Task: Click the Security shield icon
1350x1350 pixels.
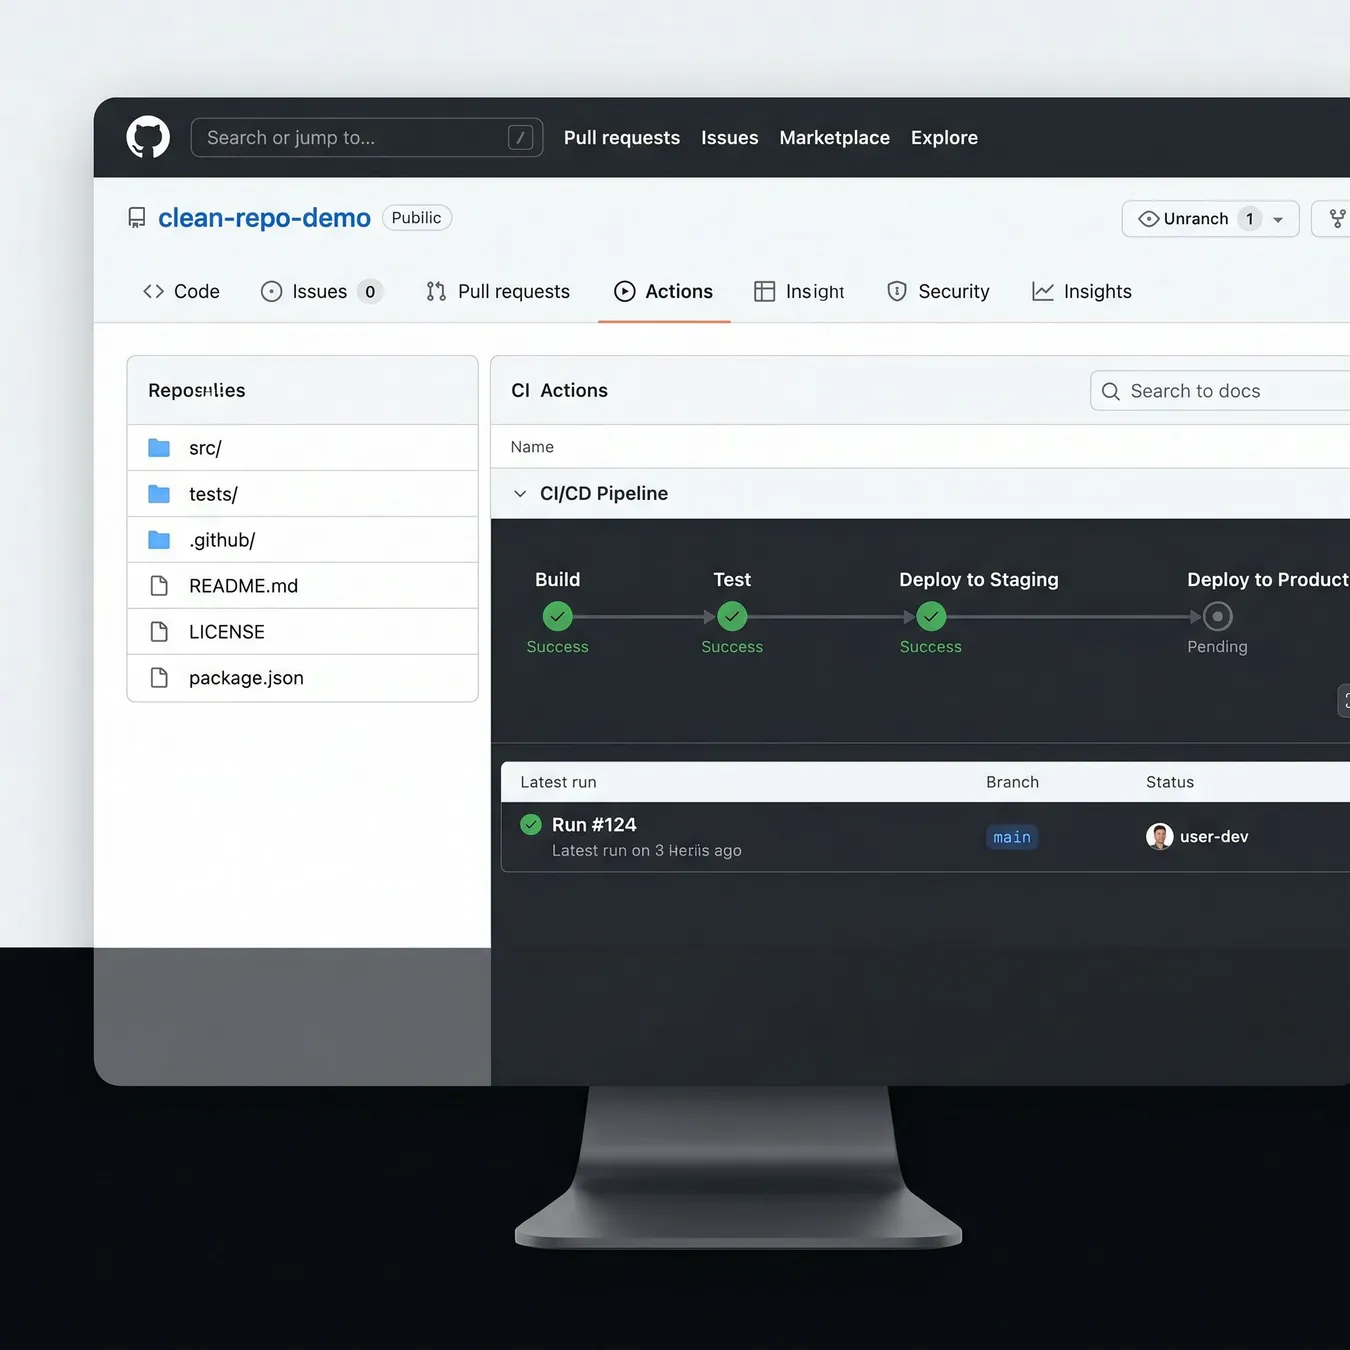Action: (897, 291)
